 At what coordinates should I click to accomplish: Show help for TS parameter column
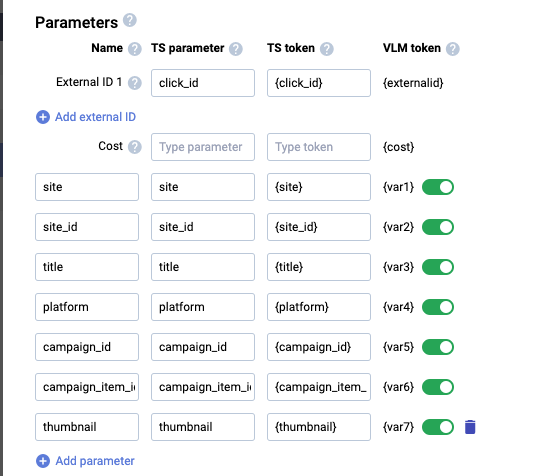pyautogui.click(x=236, y=49)
